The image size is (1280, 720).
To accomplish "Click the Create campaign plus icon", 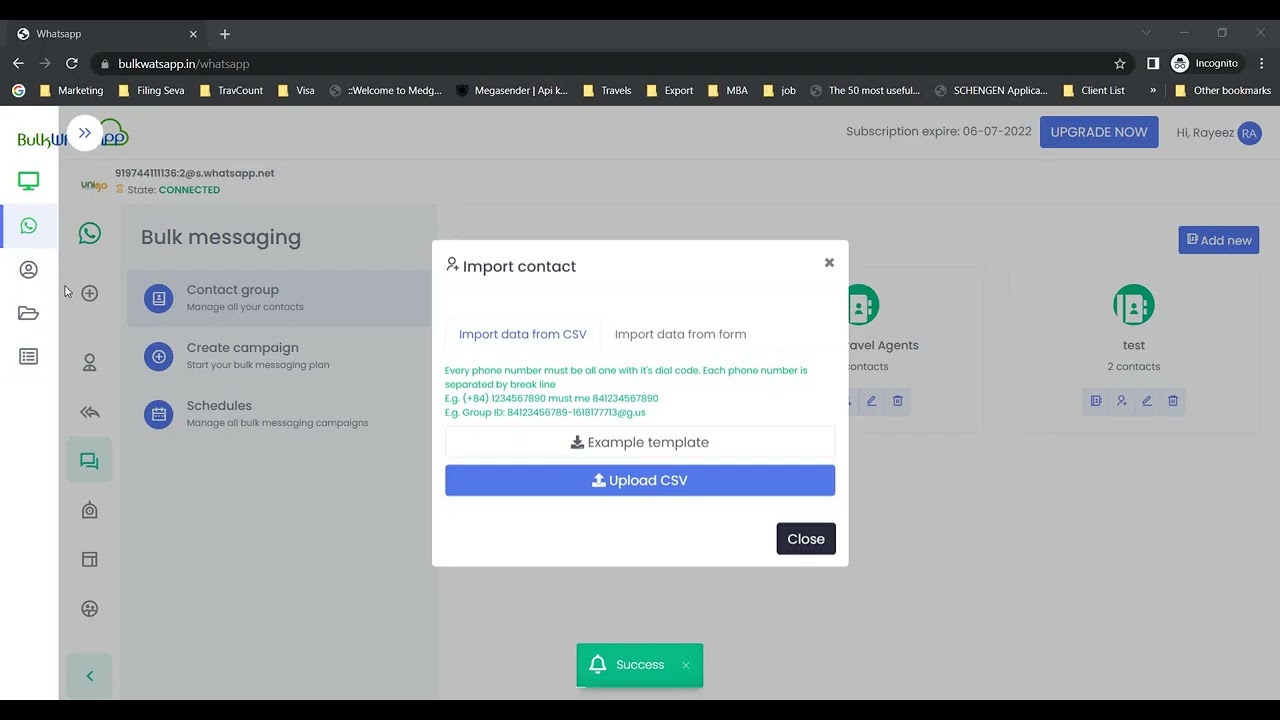I will (x=158, y=356).
